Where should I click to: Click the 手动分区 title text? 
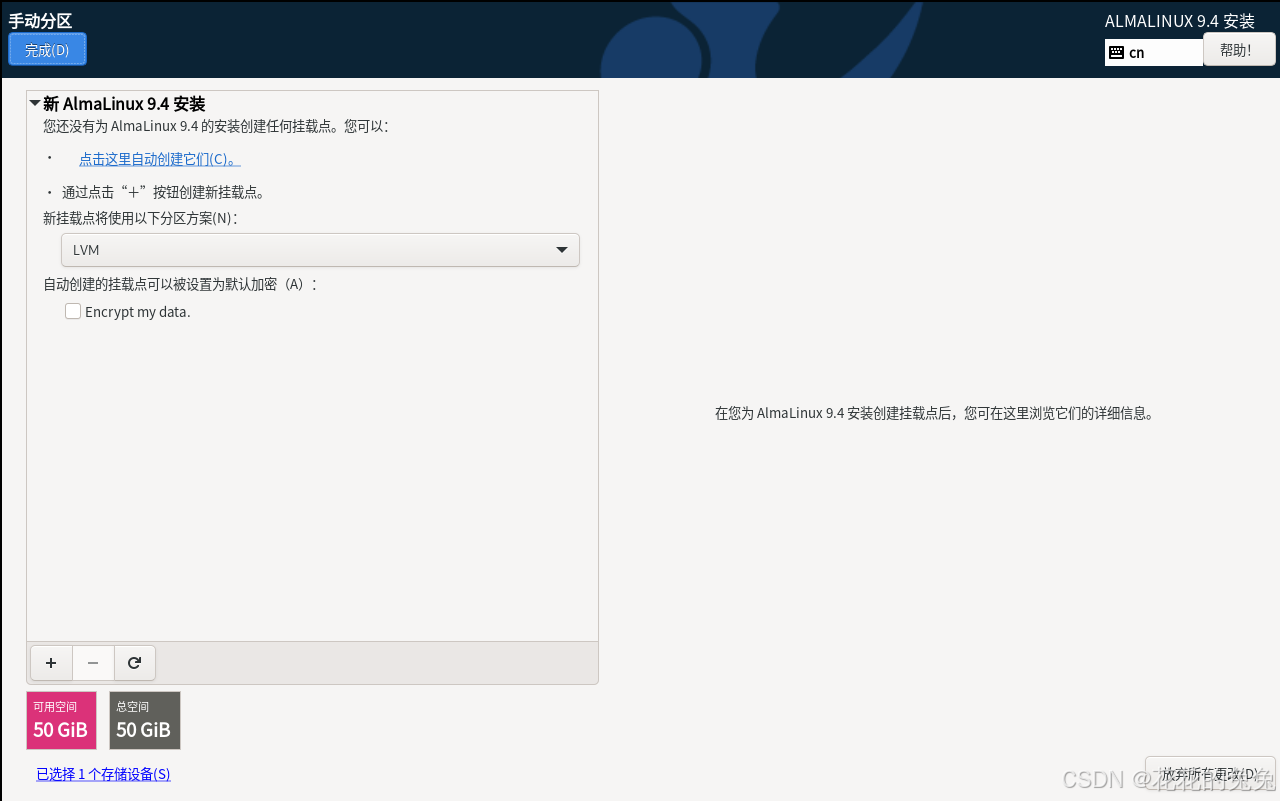pos(40,21)
